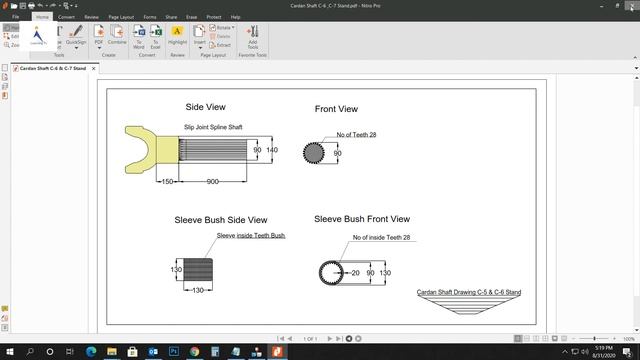Go to previous view button
Image resolution: width=640 pixels, height=360 pixels.
tap(349, 339)
